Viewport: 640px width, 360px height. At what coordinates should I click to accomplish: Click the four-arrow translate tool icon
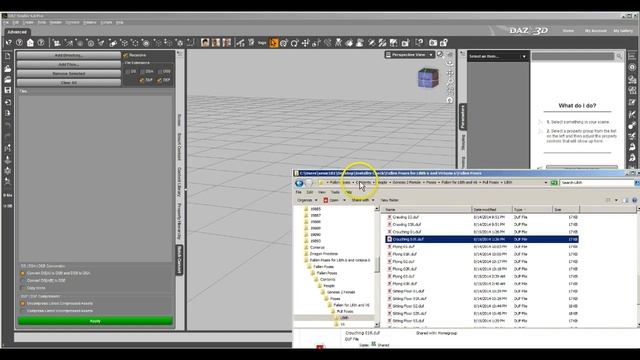pyautogui.click(x=305, y=43)
